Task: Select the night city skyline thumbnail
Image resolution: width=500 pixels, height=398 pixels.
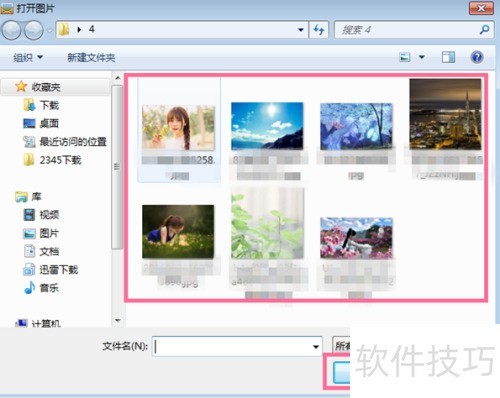Action: click(446, 114)
